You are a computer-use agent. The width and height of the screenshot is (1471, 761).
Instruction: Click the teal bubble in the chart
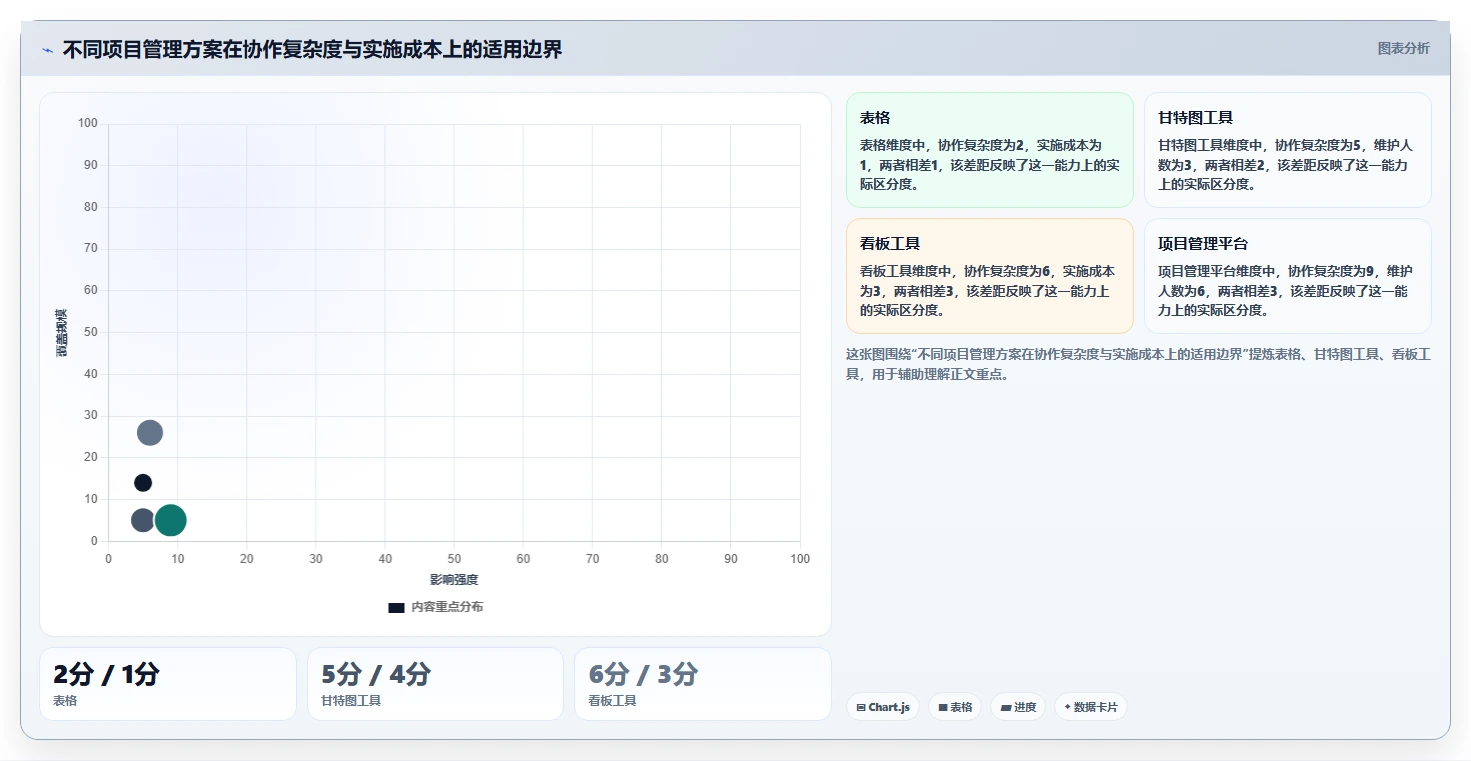click(x=171, y=520)
